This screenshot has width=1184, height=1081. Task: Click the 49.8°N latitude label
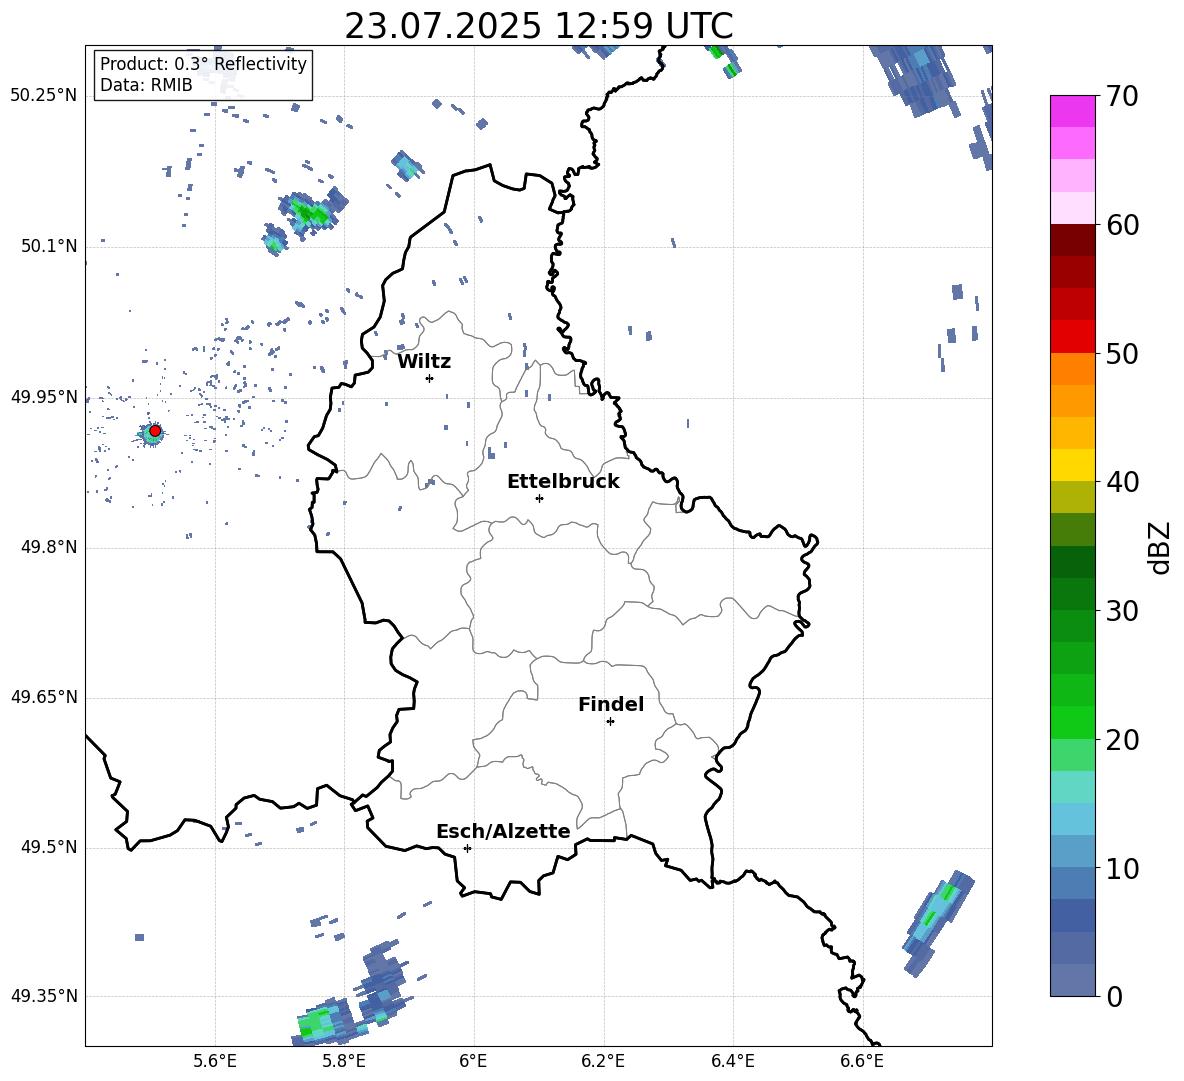point(49,547)
